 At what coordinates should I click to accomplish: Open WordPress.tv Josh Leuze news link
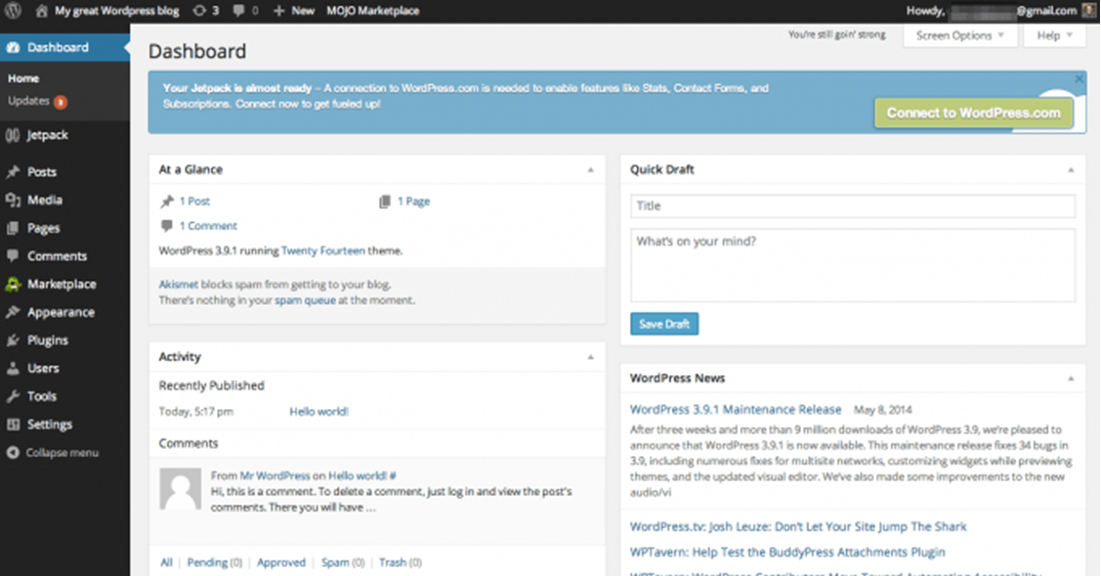798,527
